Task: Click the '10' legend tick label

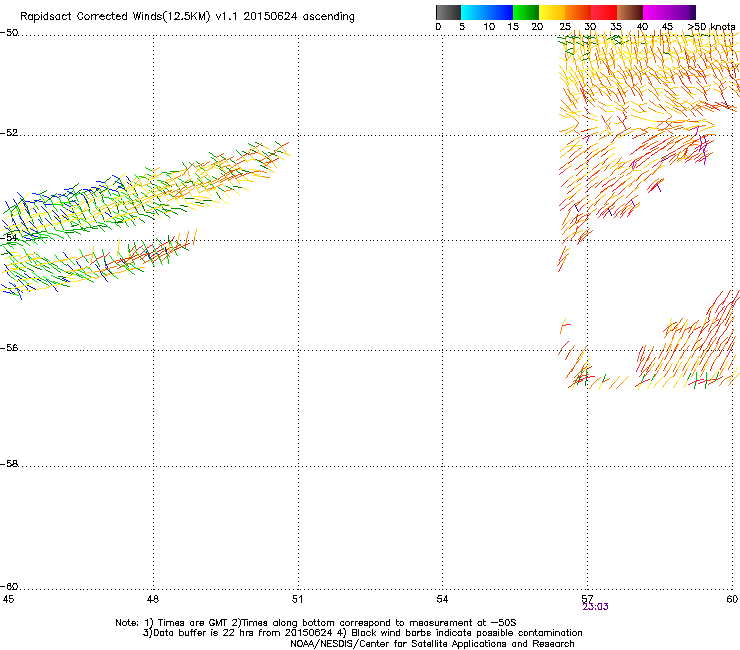Action: (x=489, y=27)
